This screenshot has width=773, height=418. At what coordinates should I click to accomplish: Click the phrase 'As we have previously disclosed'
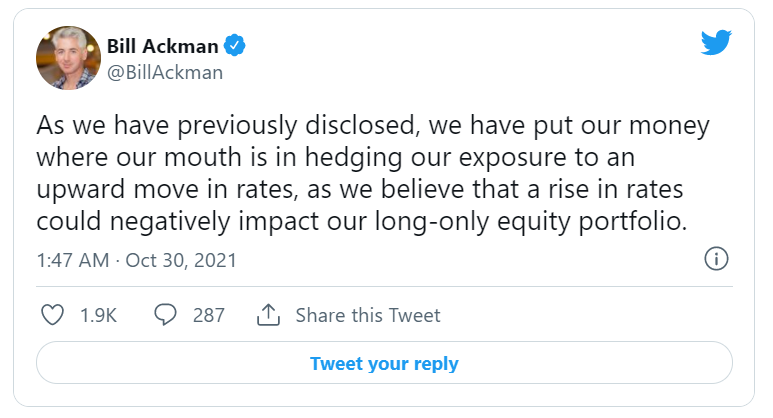(228, 126)
